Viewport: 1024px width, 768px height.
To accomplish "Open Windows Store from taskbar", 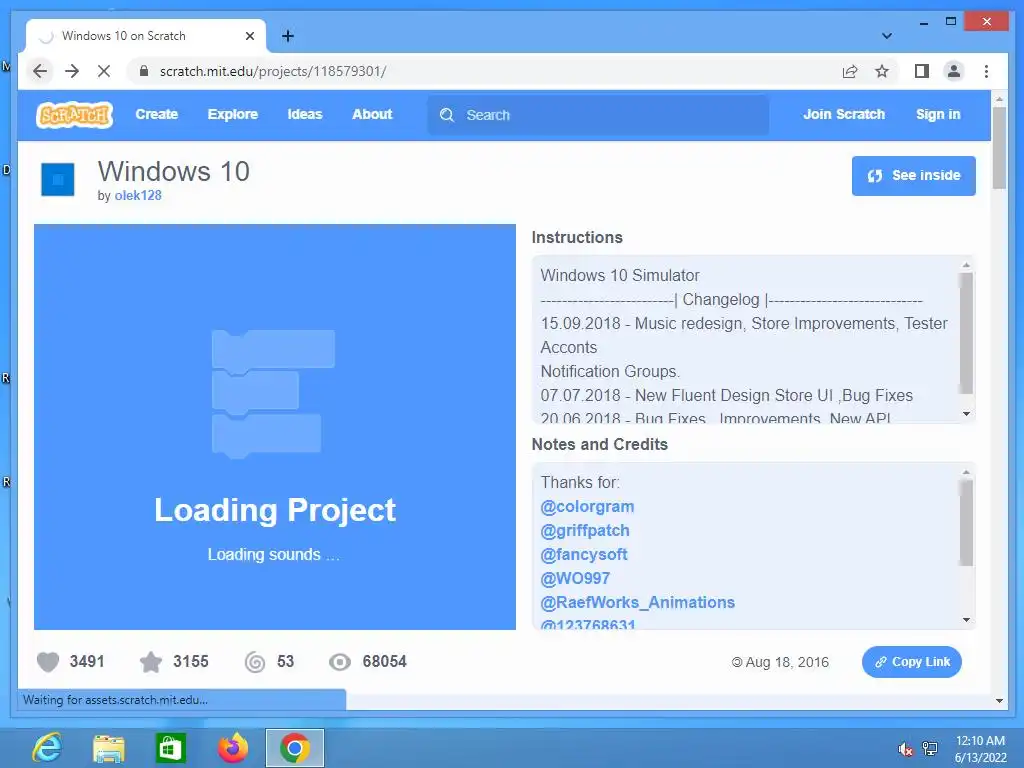I will pos(170,748).
